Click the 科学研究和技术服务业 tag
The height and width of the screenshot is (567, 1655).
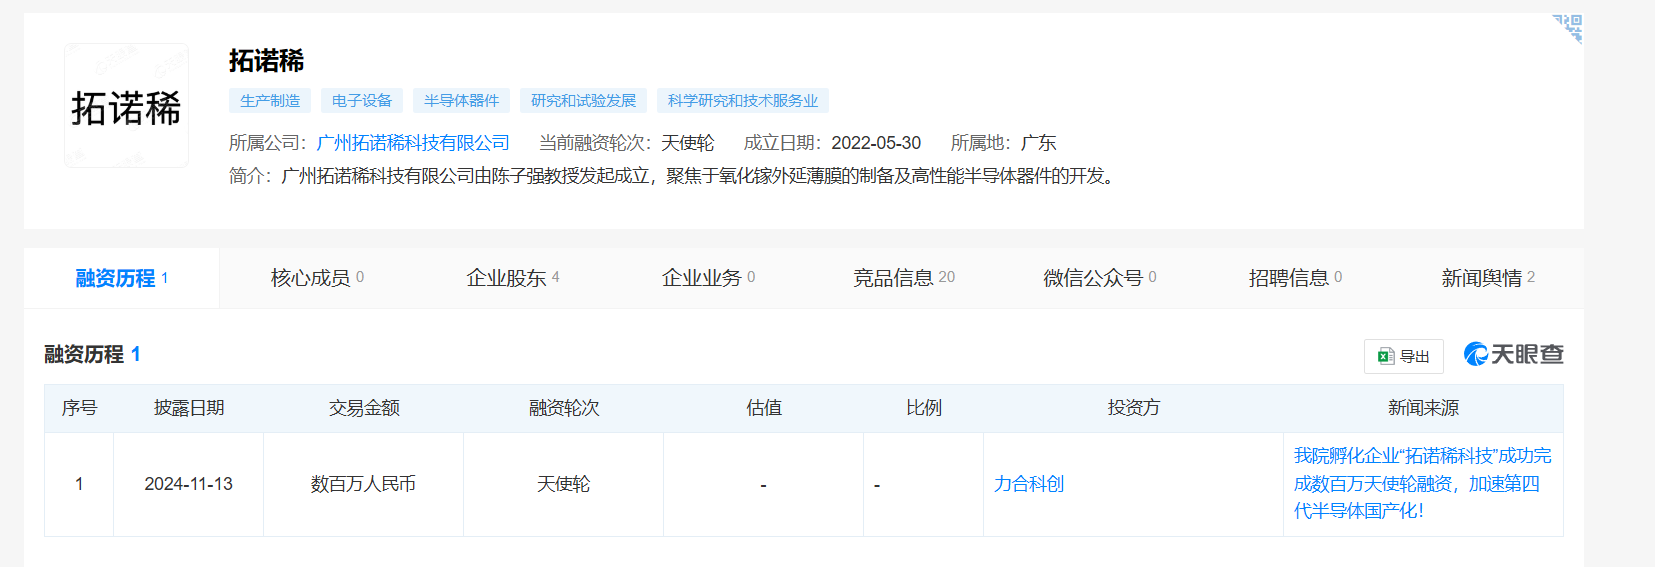[x=743, y=101]
